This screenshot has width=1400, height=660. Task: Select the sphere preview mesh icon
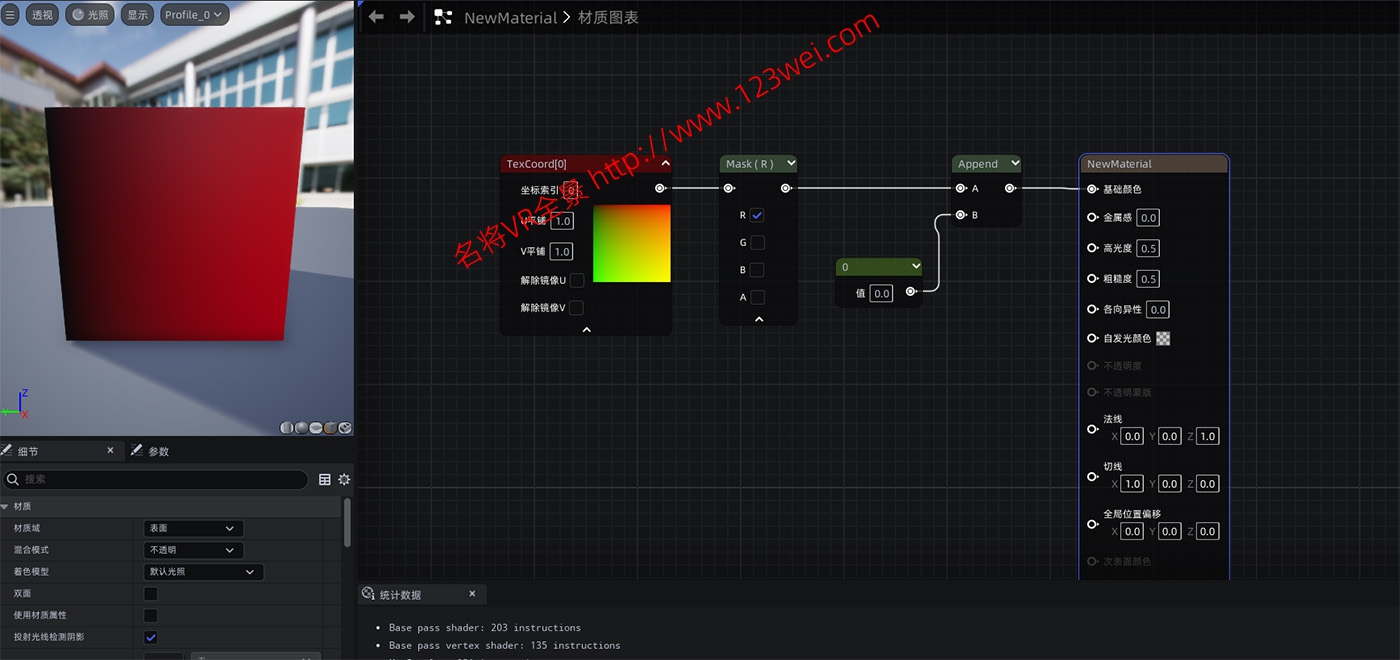(x=301, y=427)
